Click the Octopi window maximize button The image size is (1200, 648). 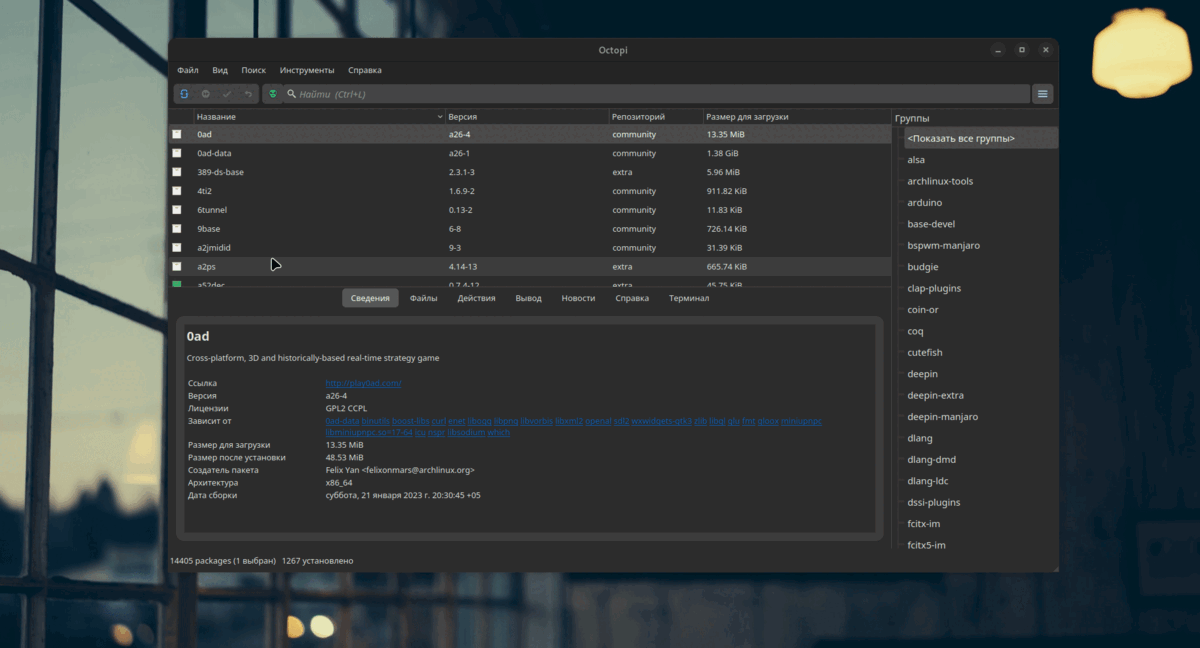coord(1022,50)
